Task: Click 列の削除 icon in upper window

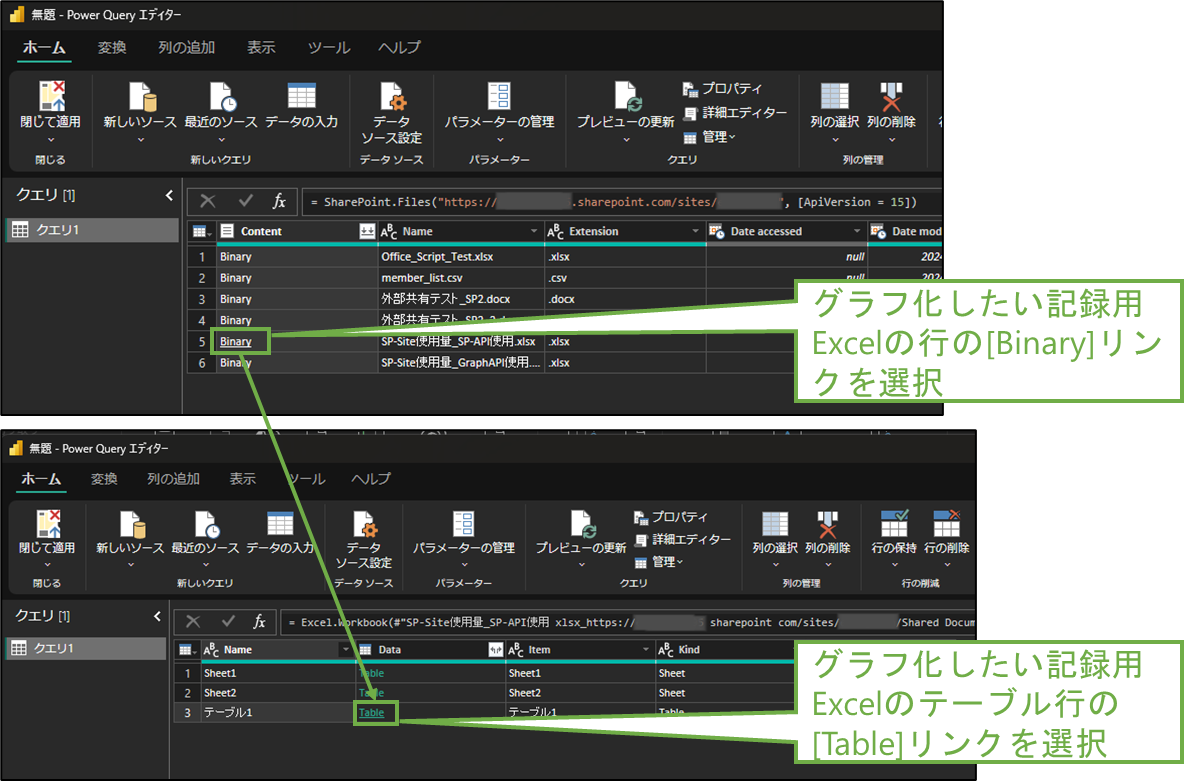Action: 892,97
